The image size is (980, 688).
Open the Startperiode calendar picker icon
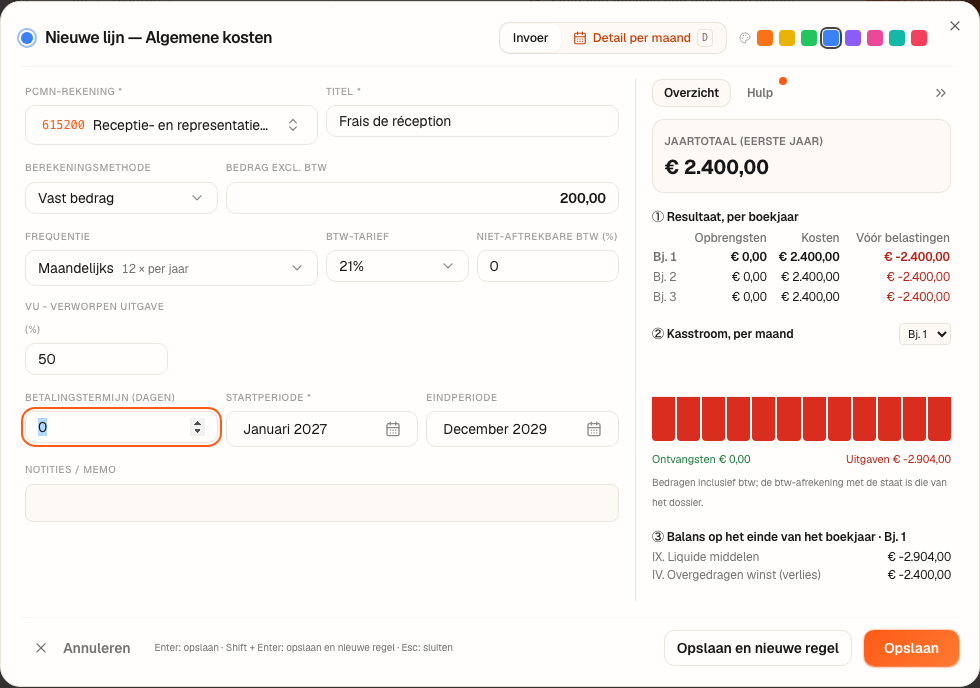pos(392,429)
